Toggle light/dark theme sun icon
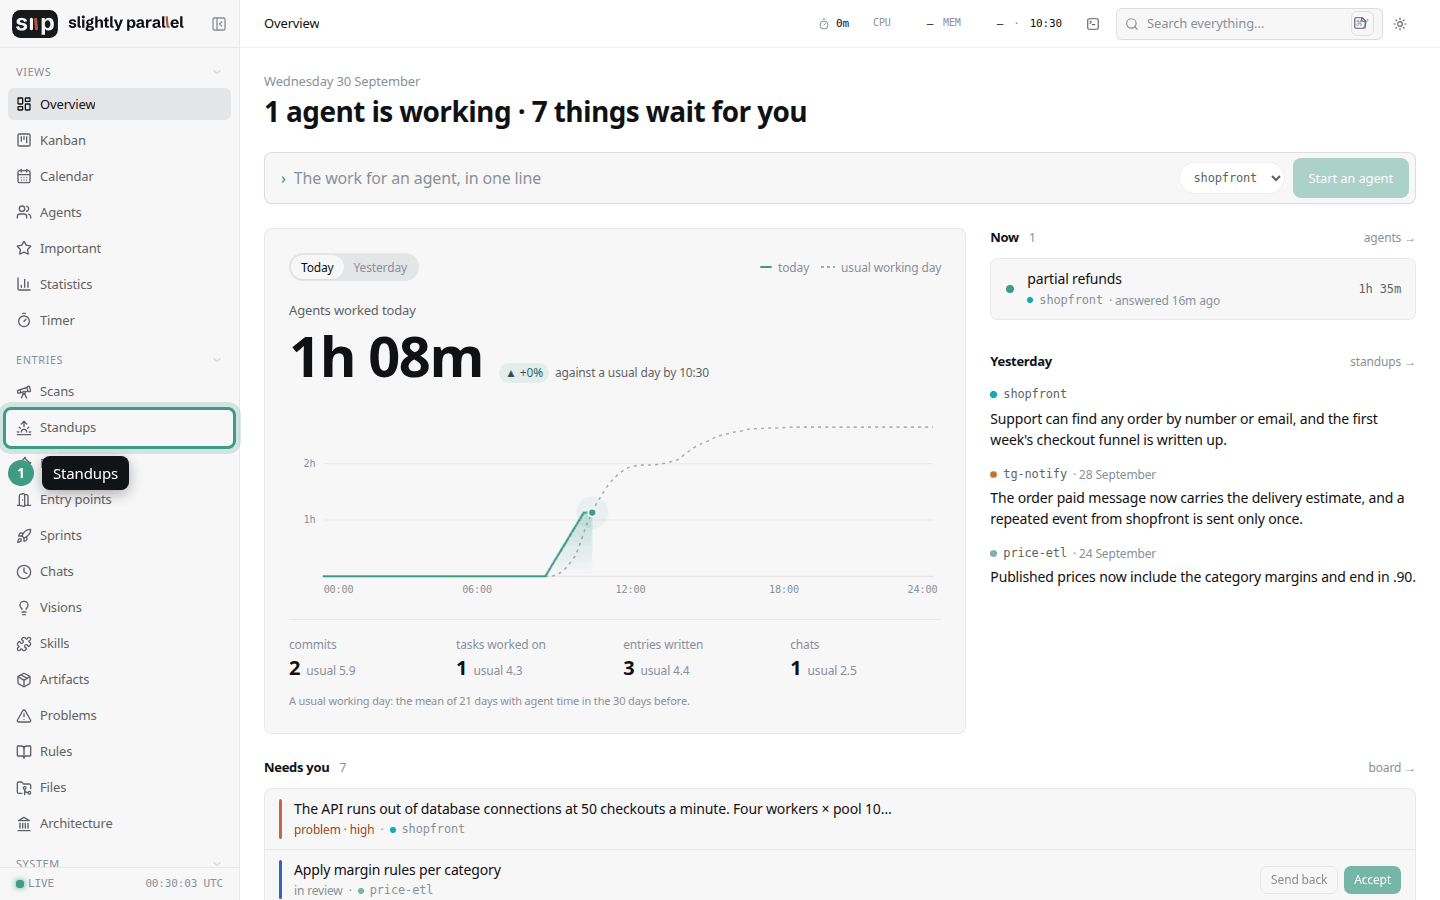 pos(1400,24)
